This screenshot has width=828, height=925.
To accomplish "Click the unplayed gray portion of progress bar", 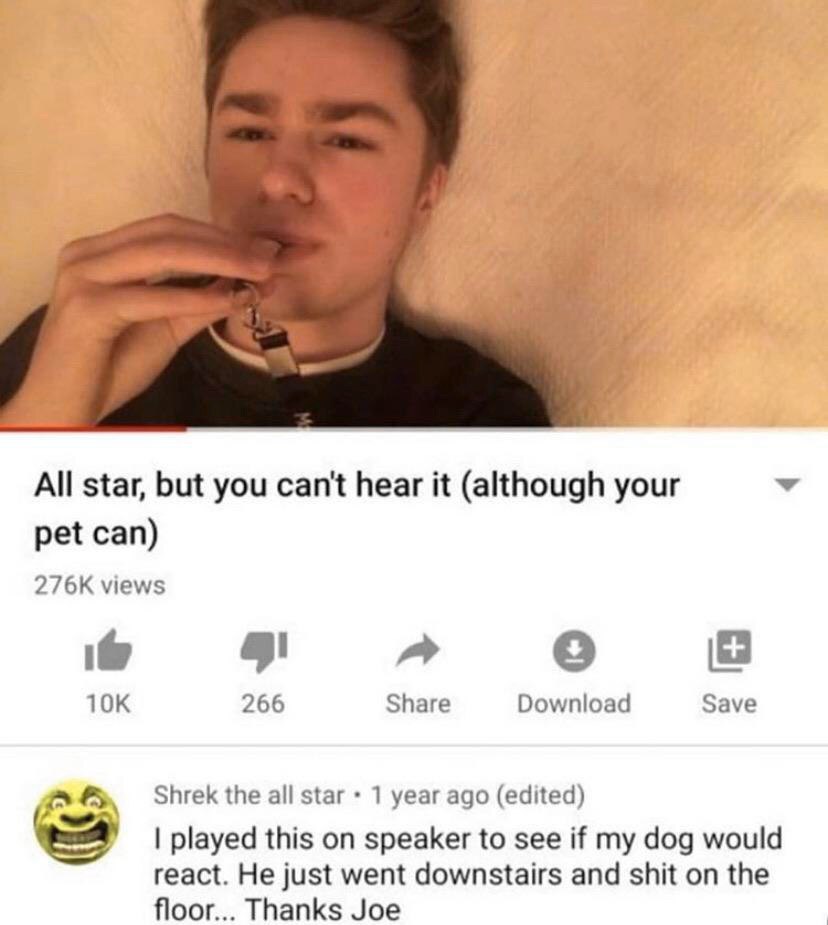I will [x=507, y=429].
